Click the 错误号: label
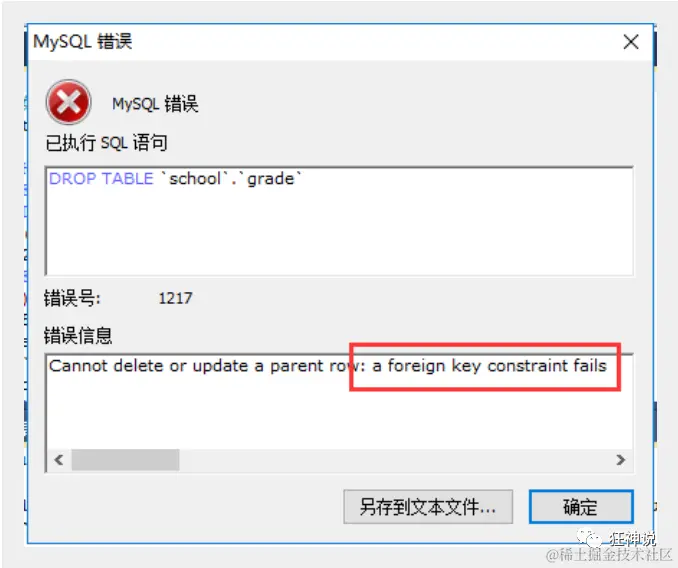678x568 pixels. [x=72, y=298]
